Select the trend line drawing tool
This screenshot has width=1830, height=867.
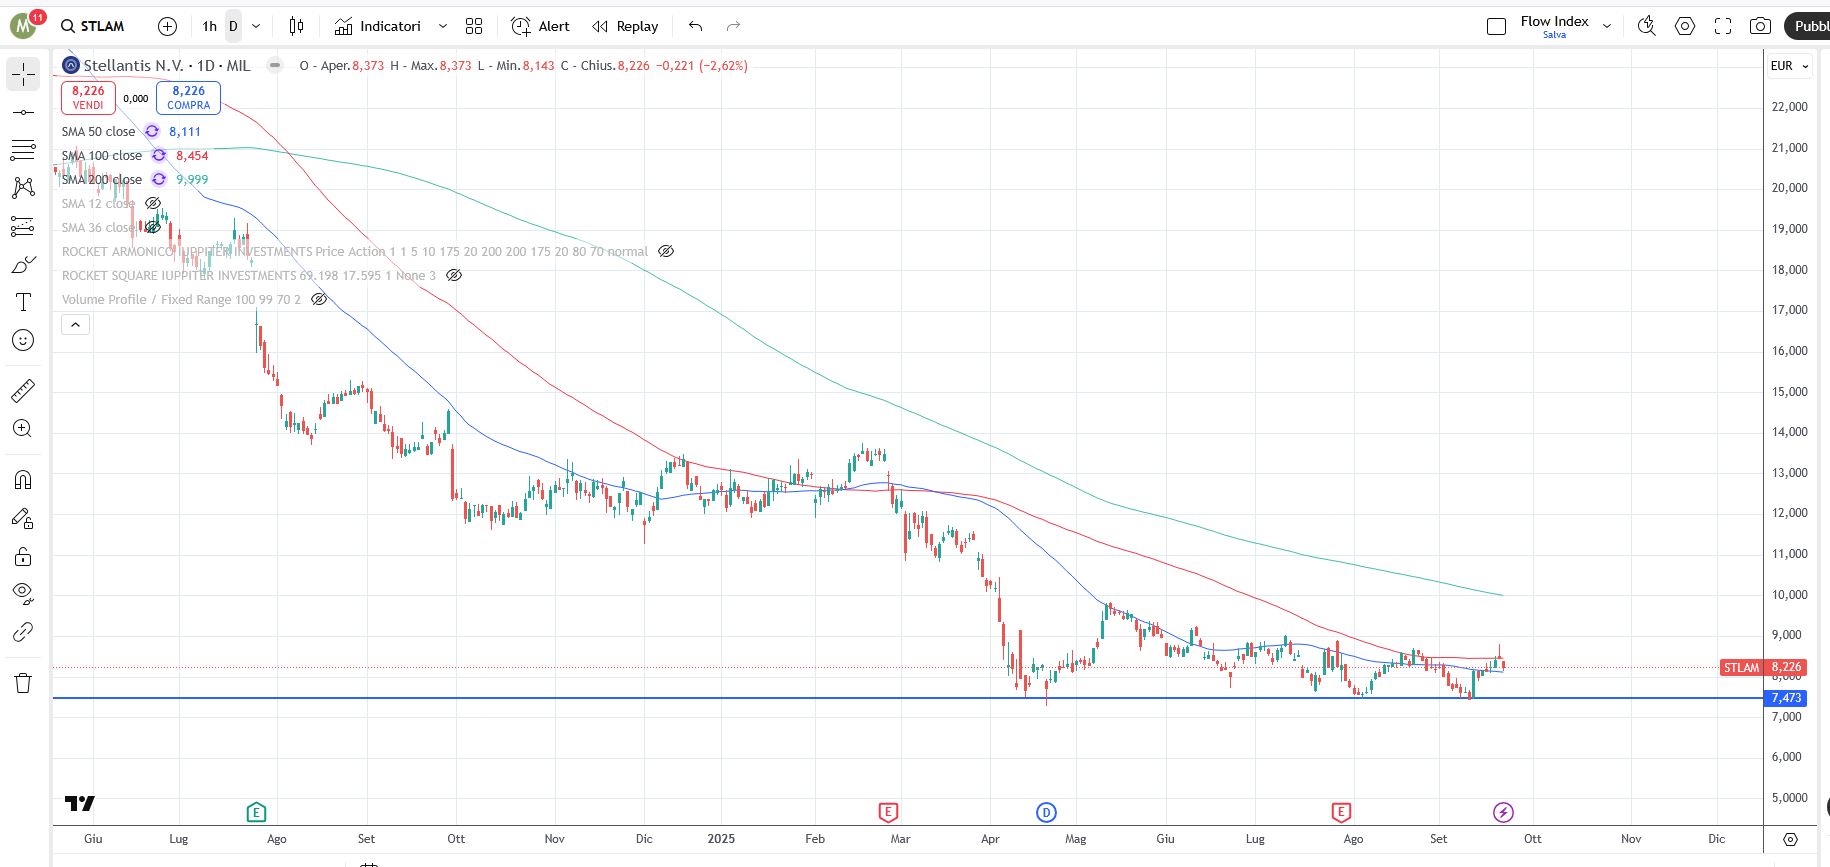coord(23,112)
